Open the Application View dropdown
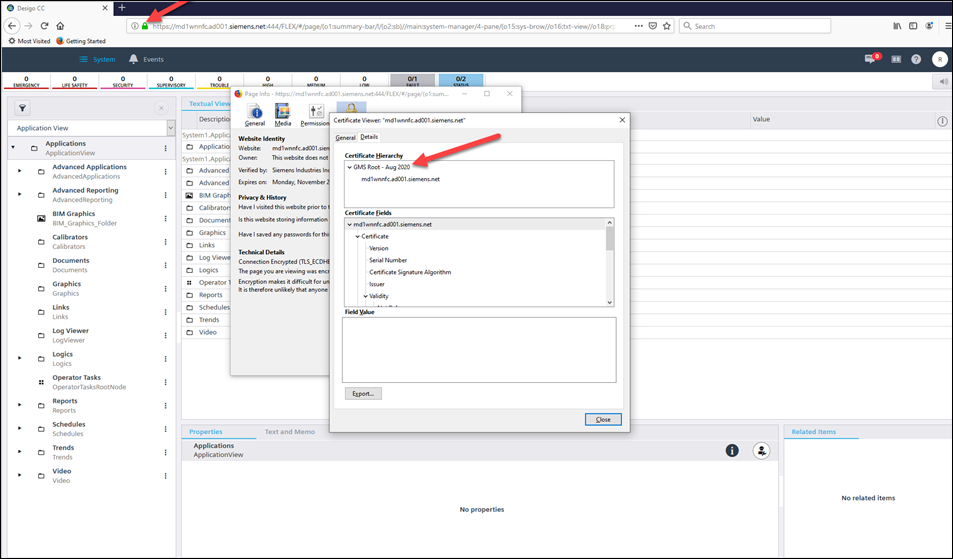Image resolution: width=953 pixels, height=559 pixels. click(x=171, y=128)
